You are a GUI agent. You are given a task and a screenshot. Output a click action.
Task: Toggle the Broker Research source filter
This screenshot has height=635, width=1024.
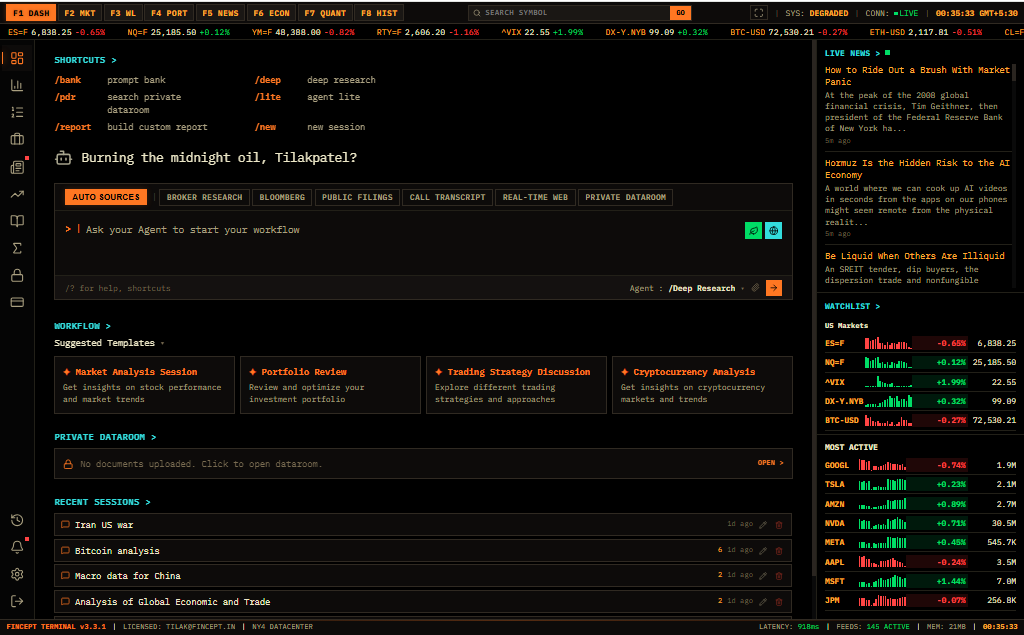(204, 197)
